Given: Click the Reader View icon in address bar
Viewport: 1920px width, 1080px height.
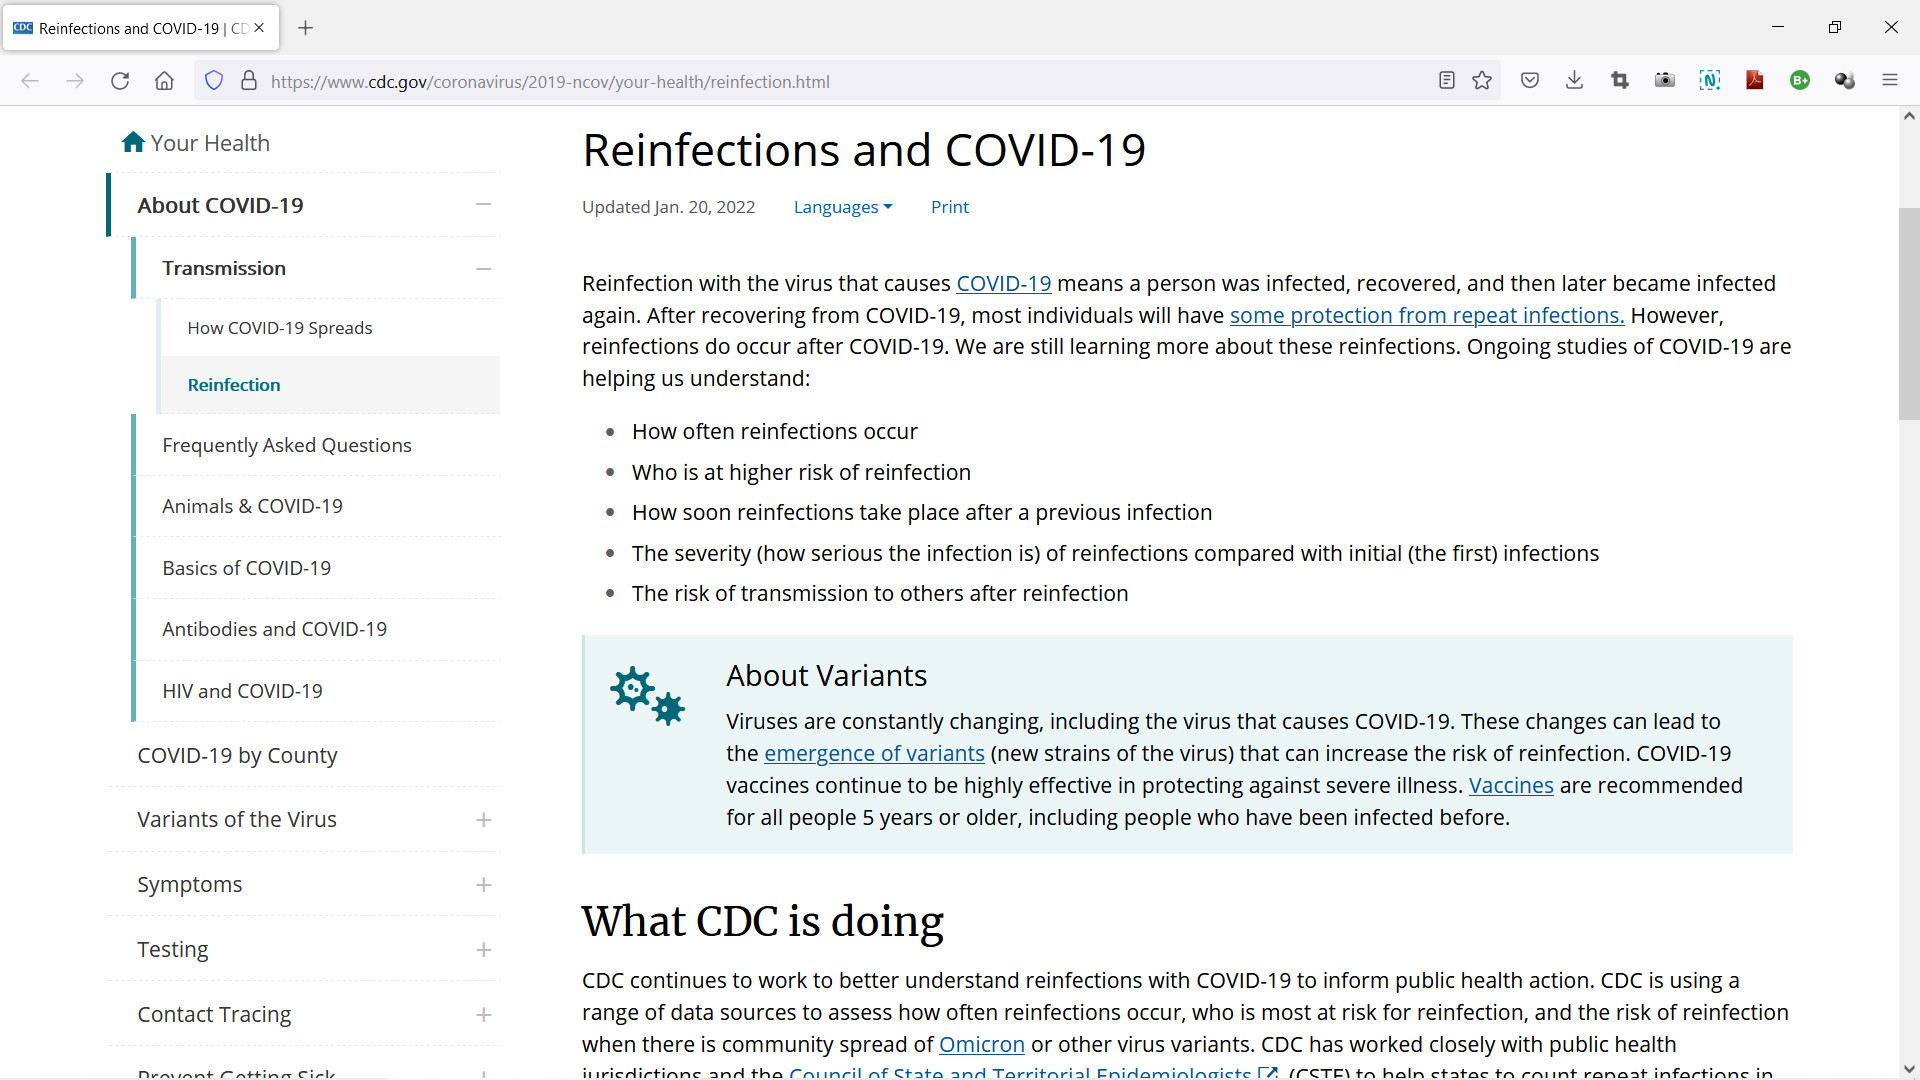Looking at the screenshot, I should (x=1446, y=81).
